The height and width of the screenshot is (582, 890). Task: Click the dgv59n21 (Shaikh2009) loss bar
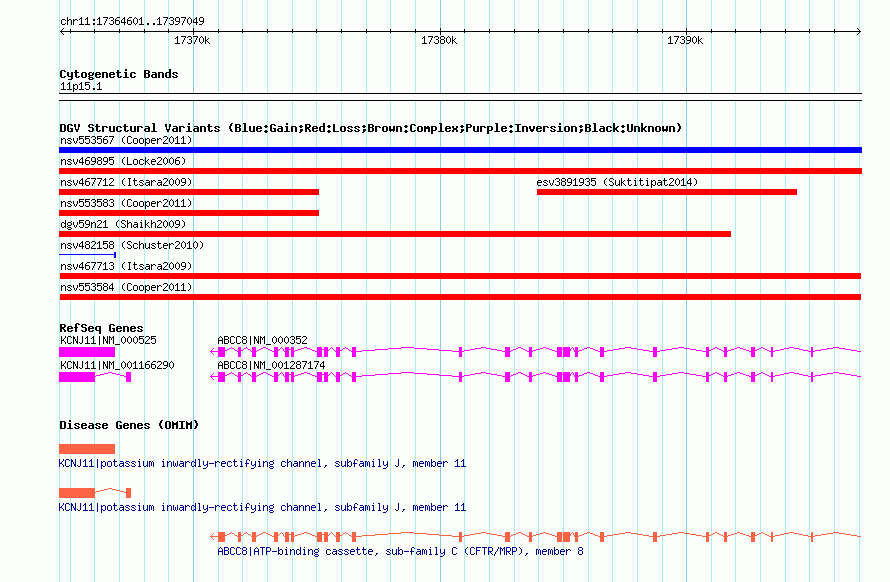point(395,234)
